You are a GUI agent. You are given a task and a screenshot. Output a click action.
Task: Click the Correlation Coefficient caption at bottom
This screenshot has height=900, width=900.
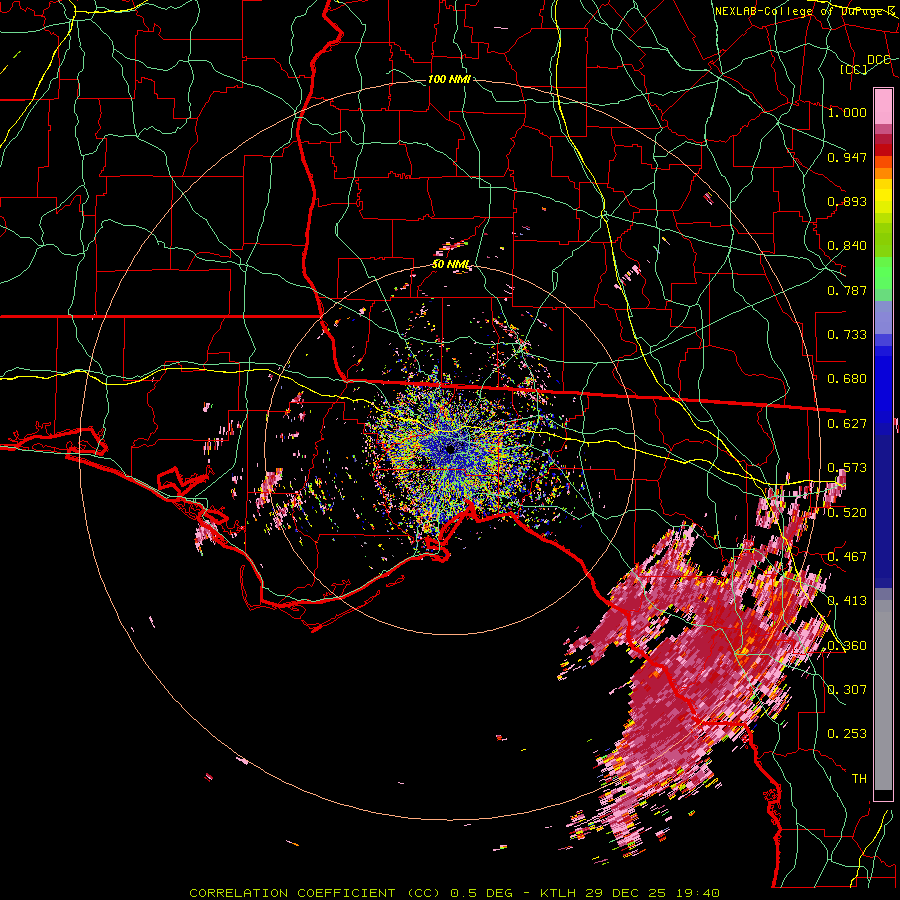click(454, 893)
